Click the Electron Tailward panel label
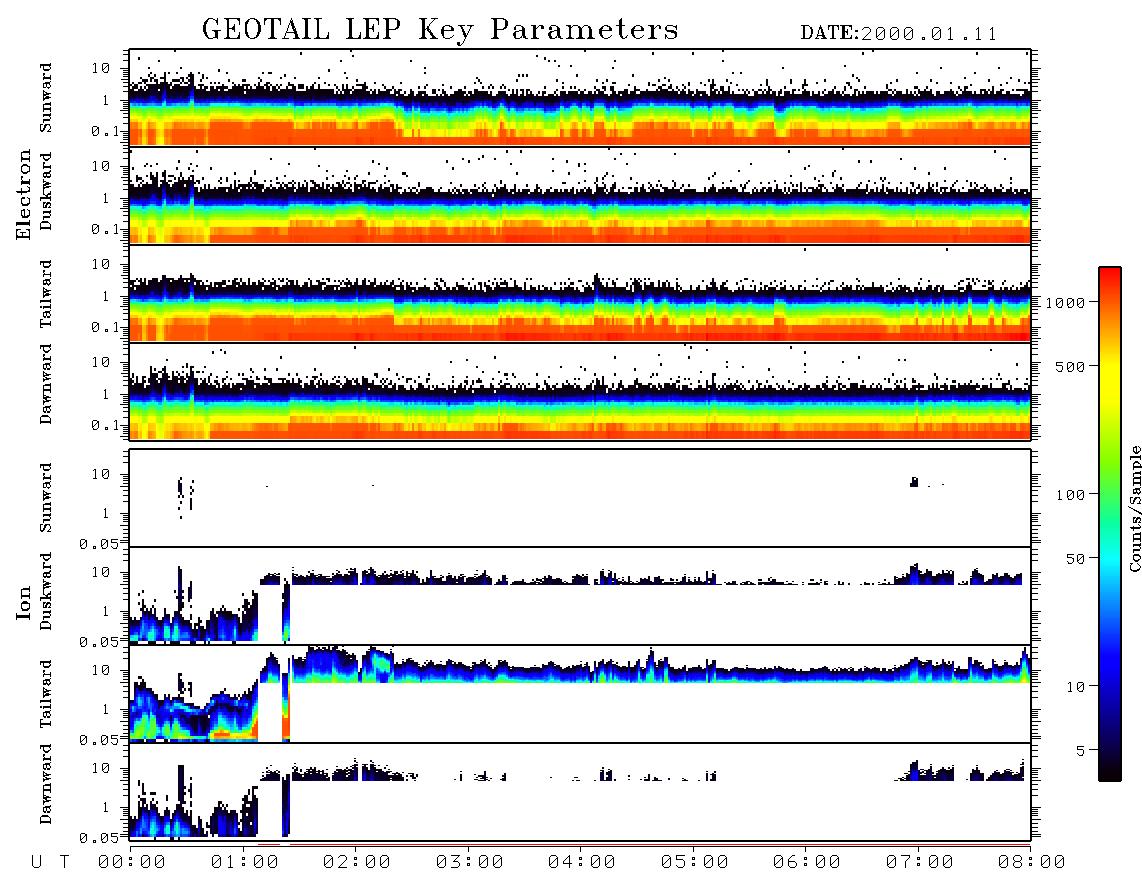This screenshot has height=880, width=1142. [46, 293]
